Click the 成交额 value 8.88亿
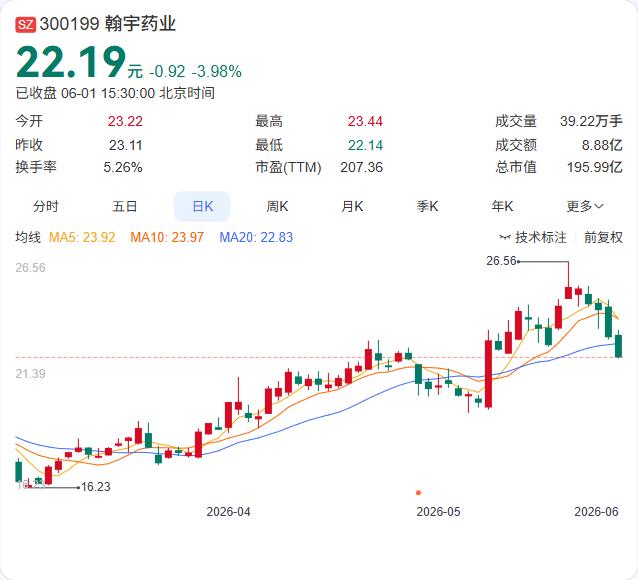The width and height of the screenshot is (638, 580). 602,145
